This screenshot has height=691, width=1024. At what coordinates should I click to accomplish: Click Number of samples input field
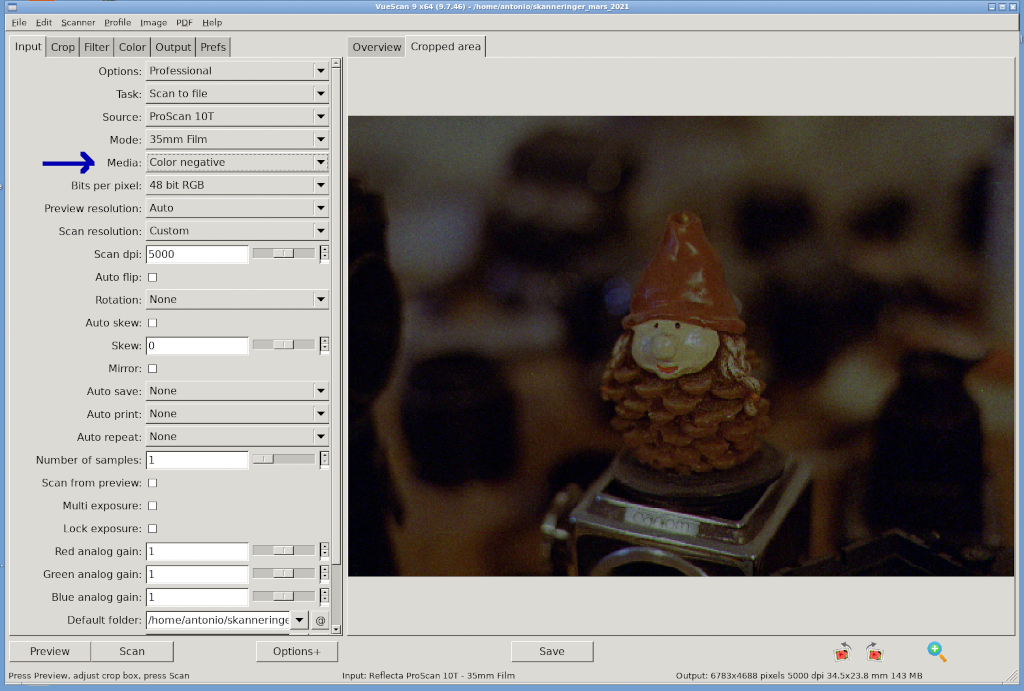coord(197,460)
